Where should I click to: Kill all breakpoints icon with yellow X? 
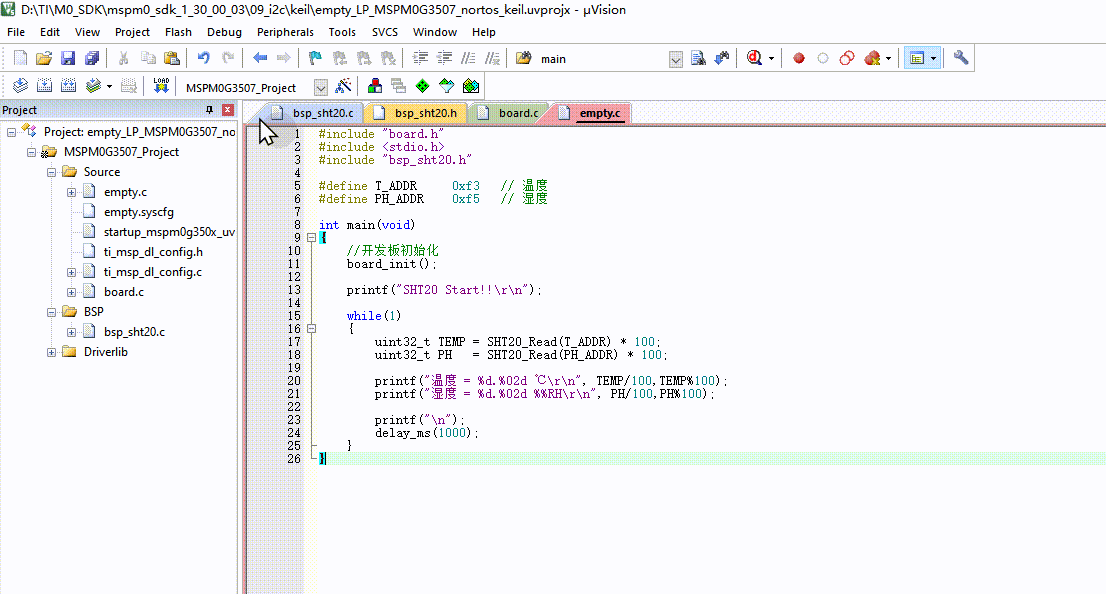pyautogui.click(x=873, y=59)
